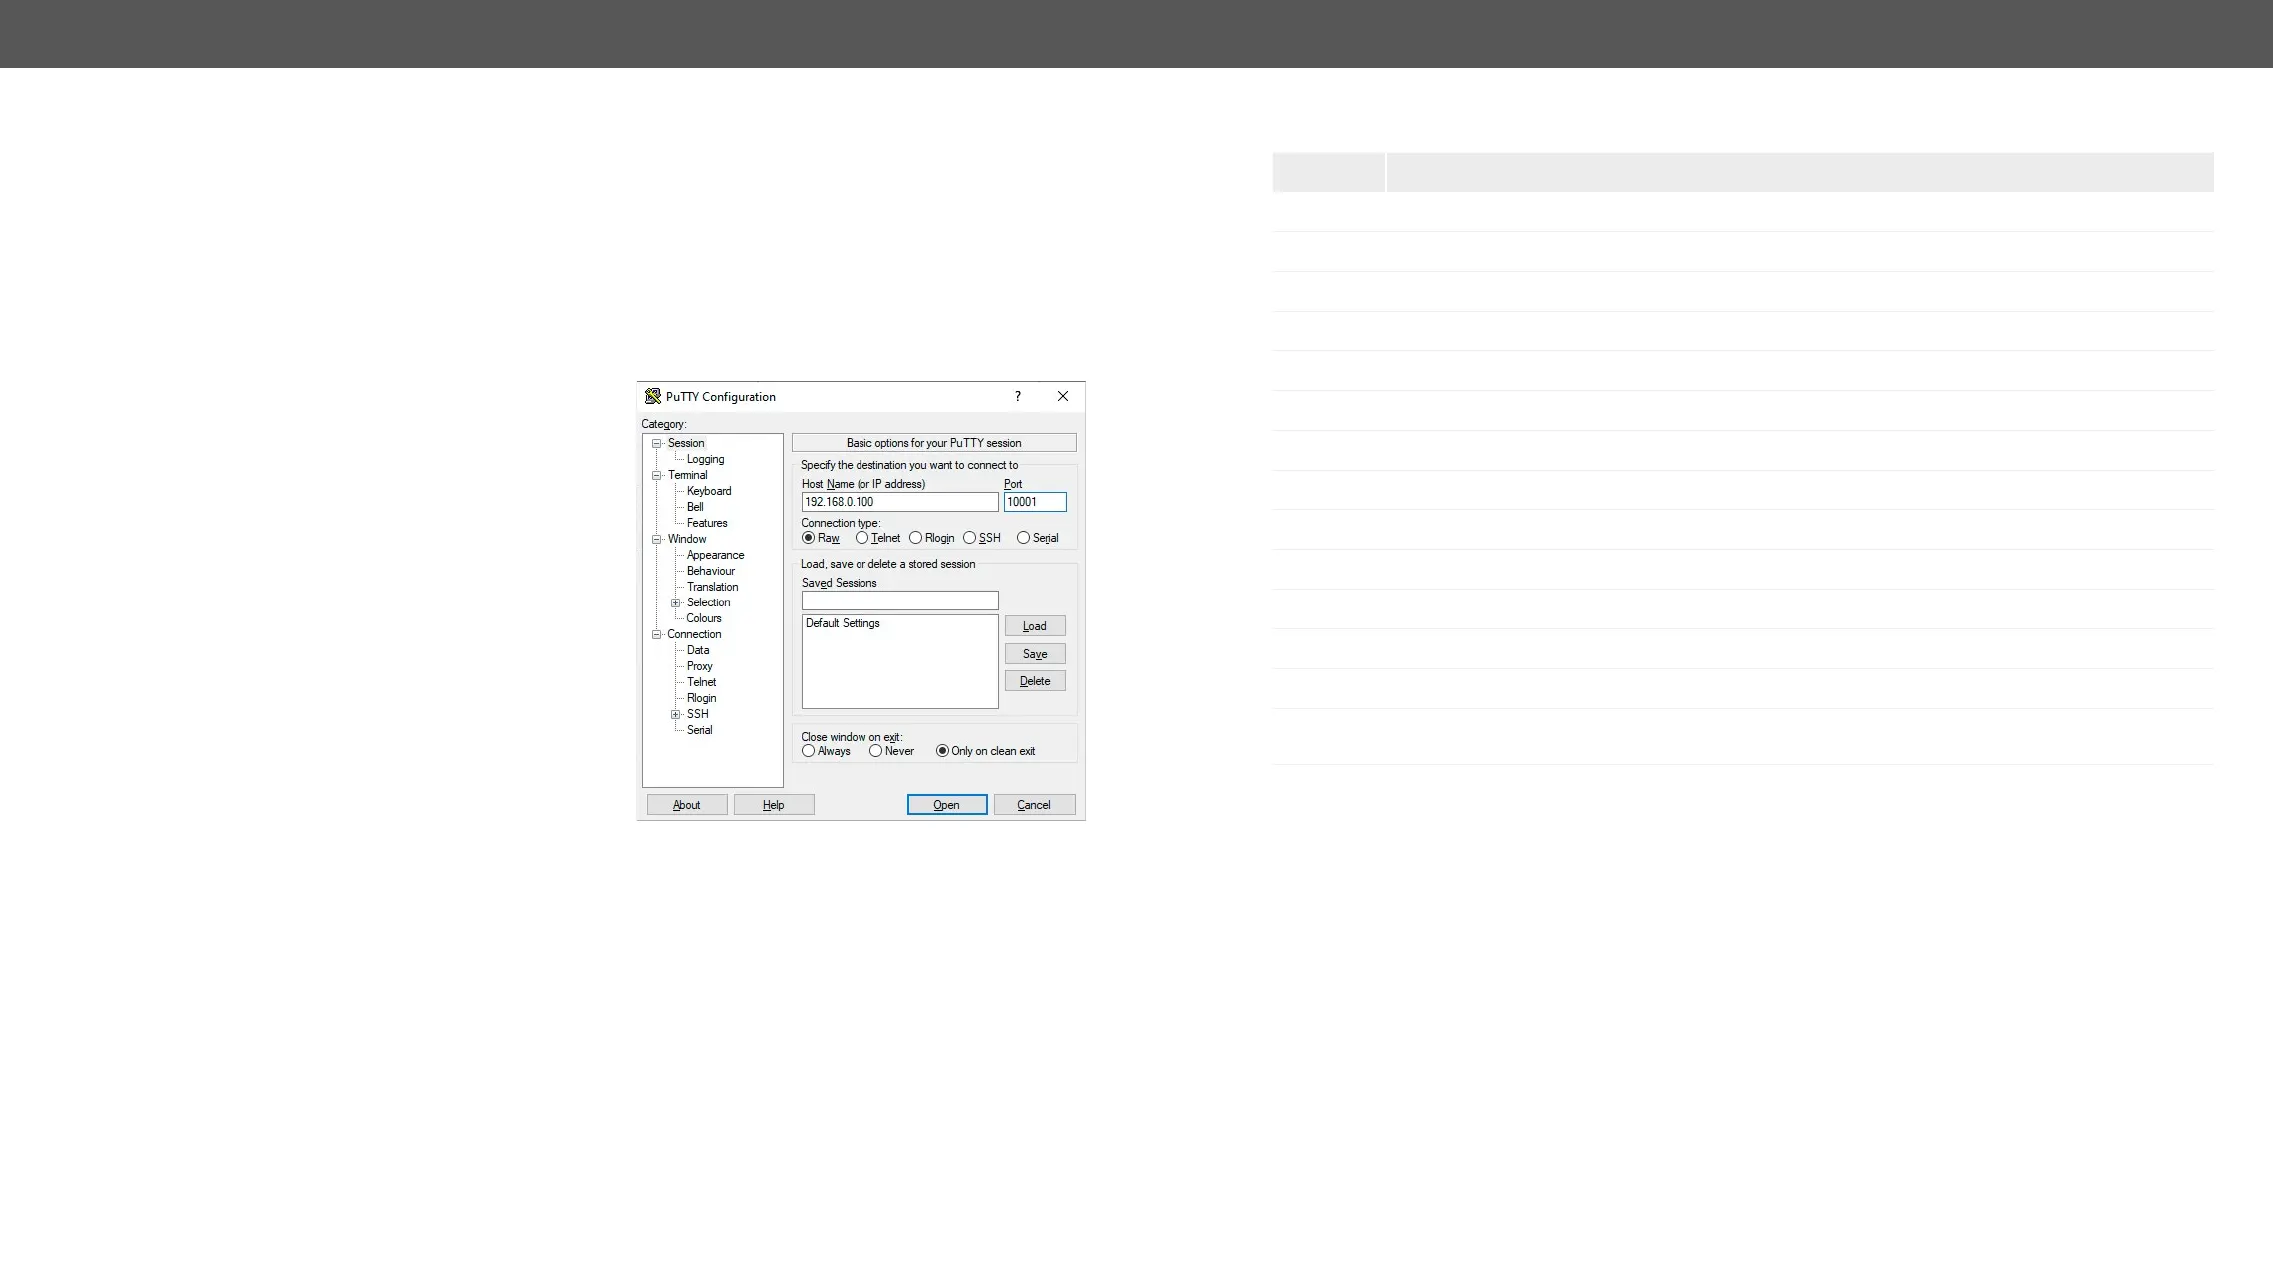This screenshot has height=1276, width=2273.
Task: Click Open to start the connection
Action: [x=947, y=805]
